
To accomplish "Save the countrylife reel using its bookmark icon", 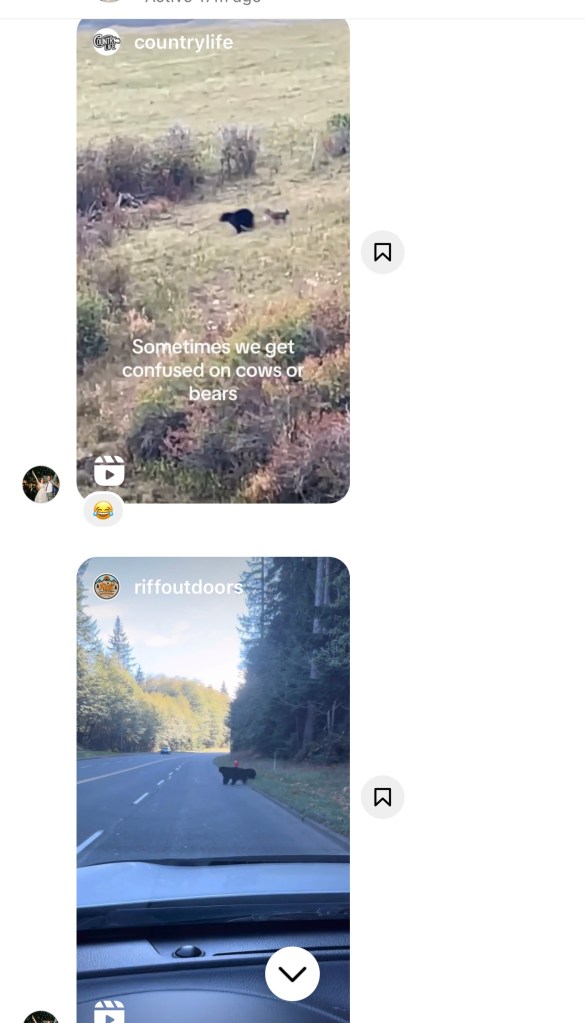I will point(382,252).
